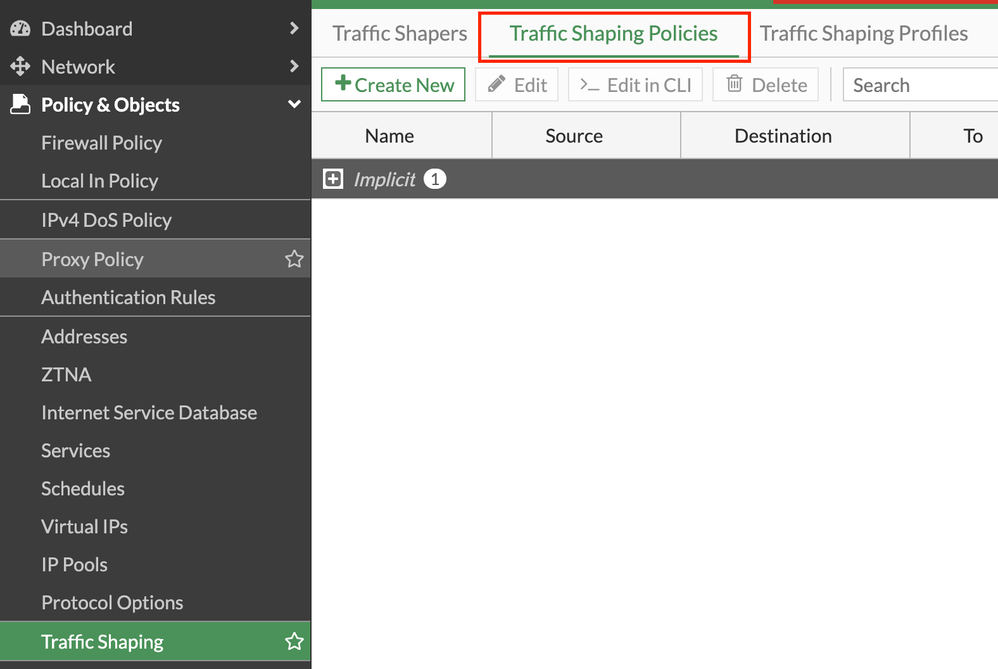The width and height of the screenshot is (998, 669).
Task: Collapse the Policy & Objects section
Action: pyautogui.click(x=294, y=105)
